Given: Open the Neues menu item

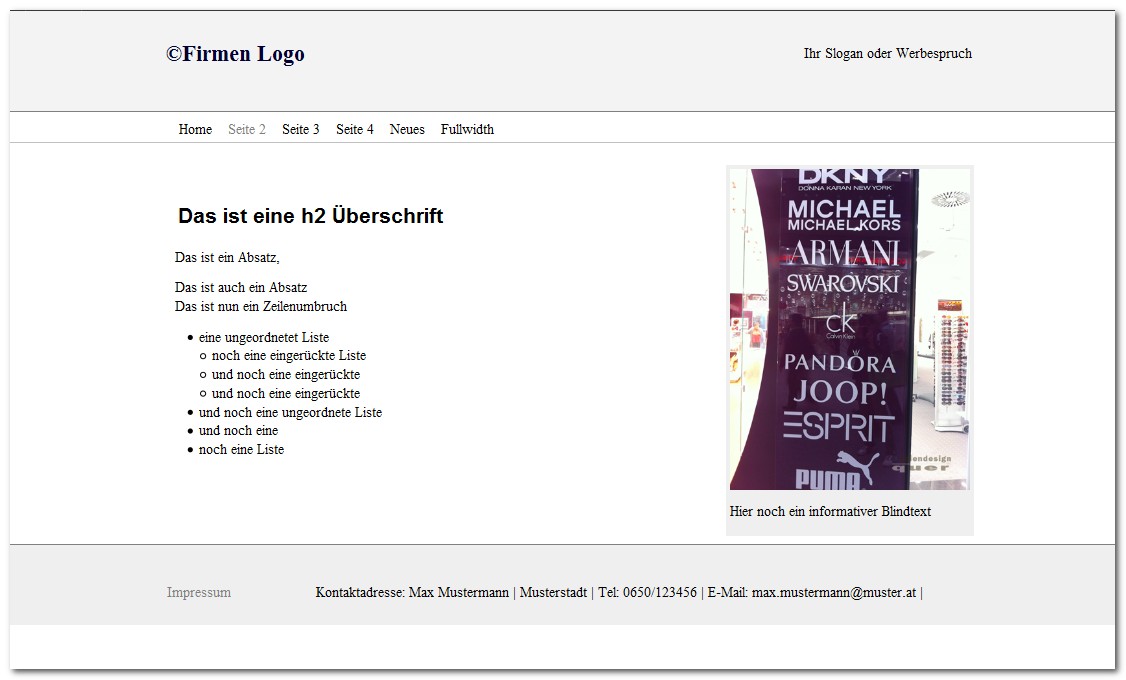Looking at the screenshot, I should click(x=407, y=129).
